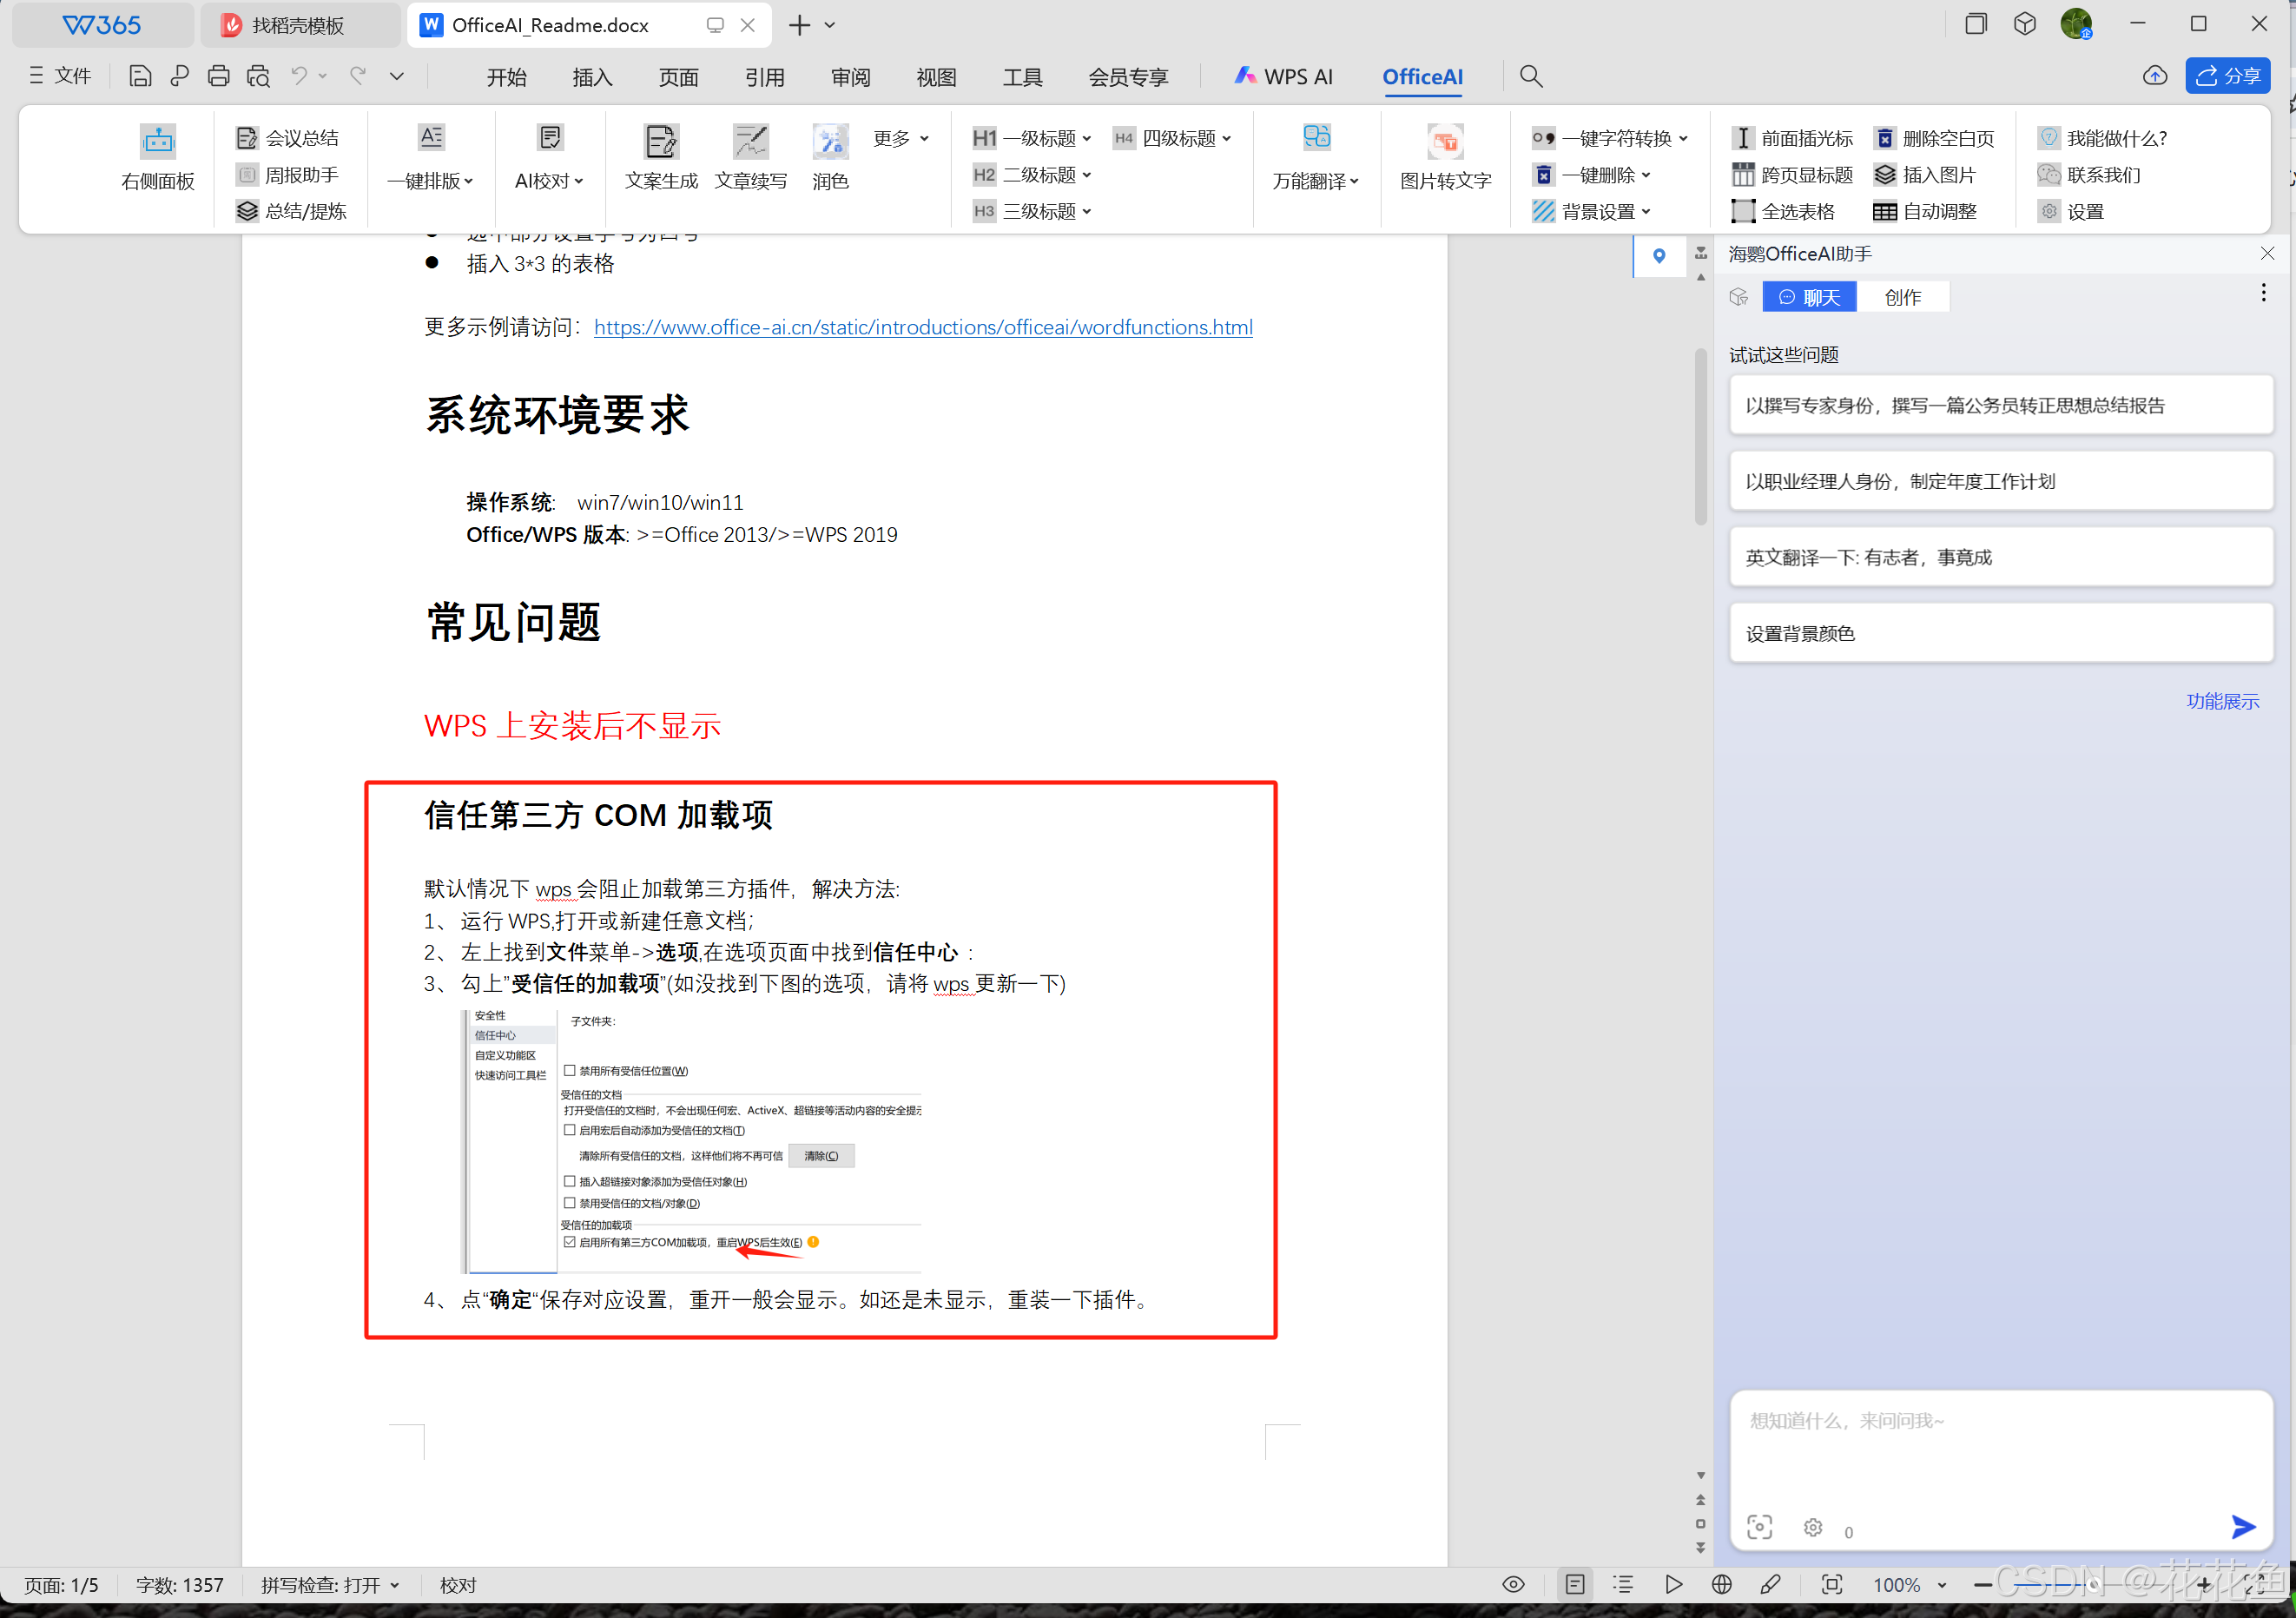Viewport: 2296px width, 1618px height.
Task: Click the 删除空白页 icon
Action: coord(1885,138)
